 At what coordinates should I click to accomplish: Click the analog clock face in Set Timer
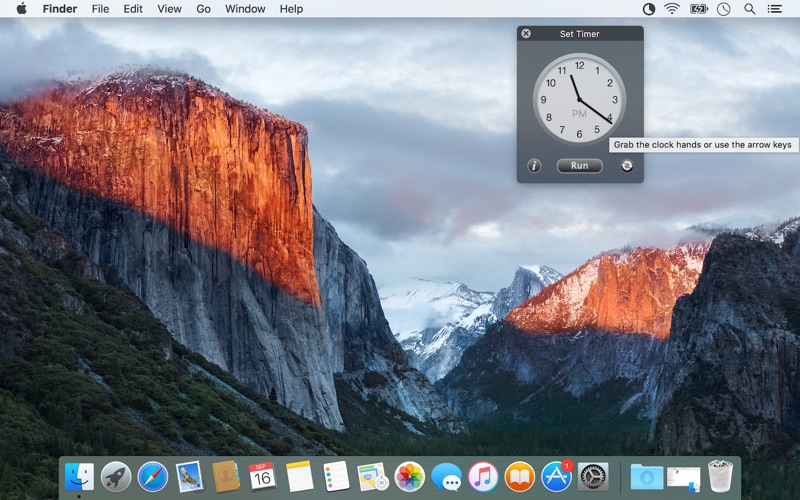point(580,99)
